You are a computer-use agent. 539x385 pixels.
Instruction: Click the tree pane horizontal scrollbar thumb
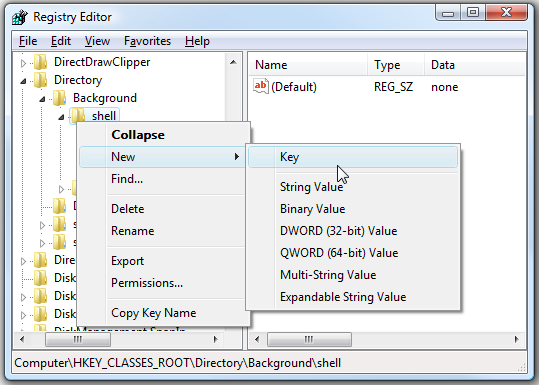pos(78,340)
